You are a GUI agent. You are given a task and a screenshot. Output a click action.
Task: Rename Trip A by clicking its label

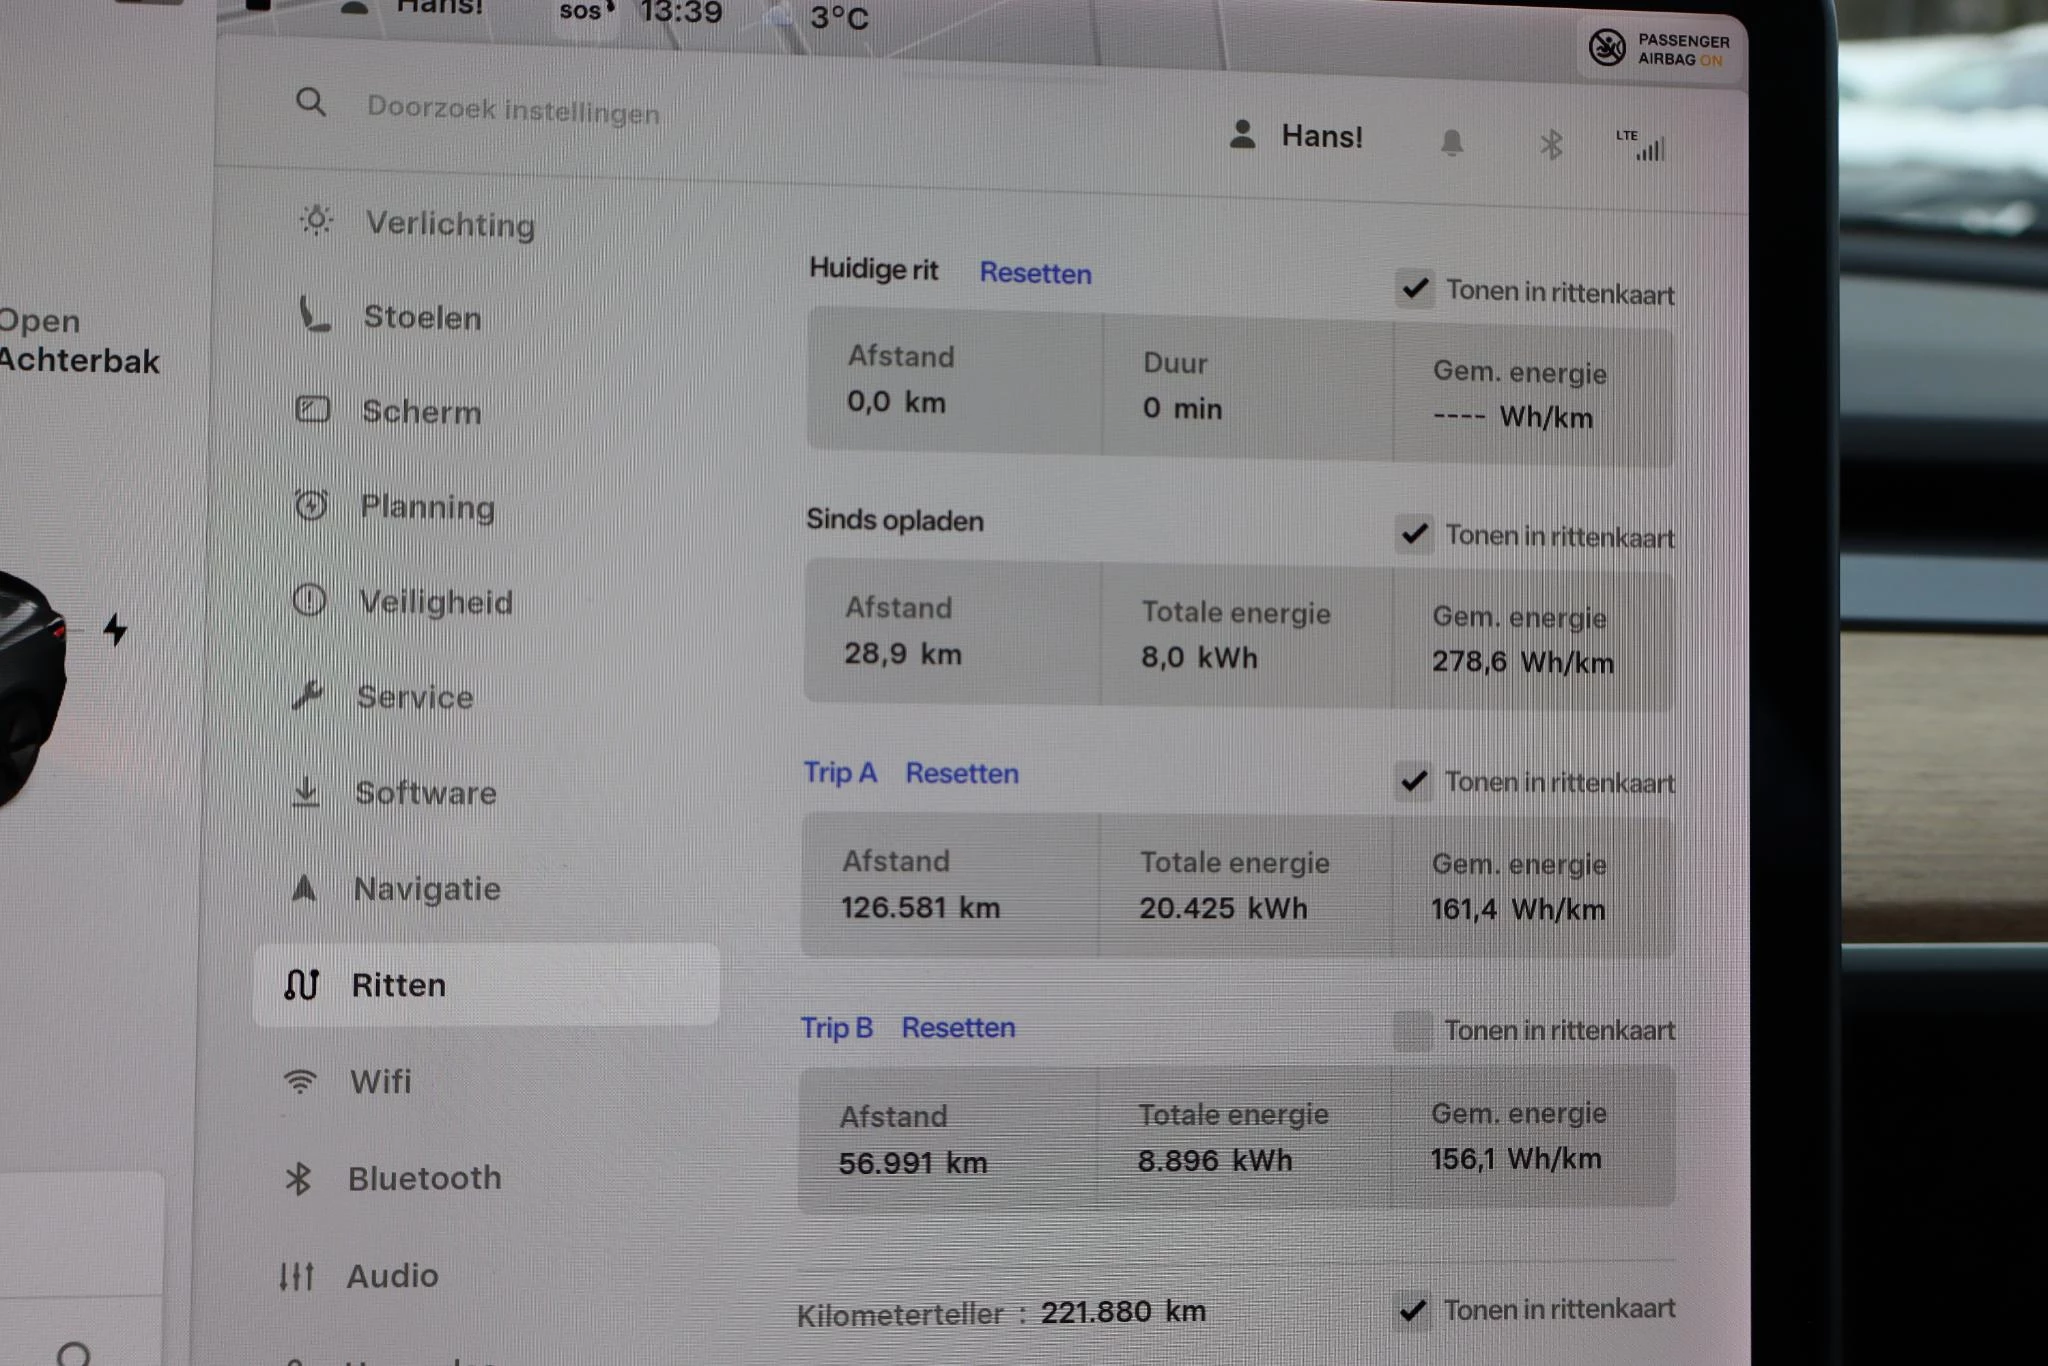[x=840, y=772]
